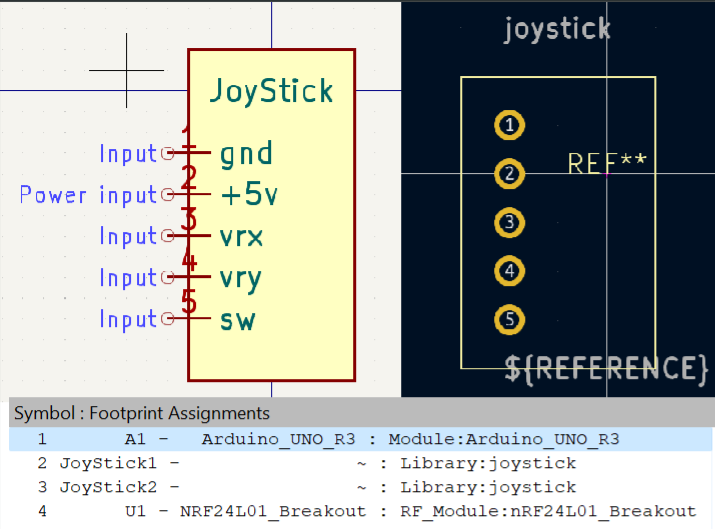Select the sw pin on the JoyStick symbol
Viewport: 715px width, 529px height.
[187, 318]
